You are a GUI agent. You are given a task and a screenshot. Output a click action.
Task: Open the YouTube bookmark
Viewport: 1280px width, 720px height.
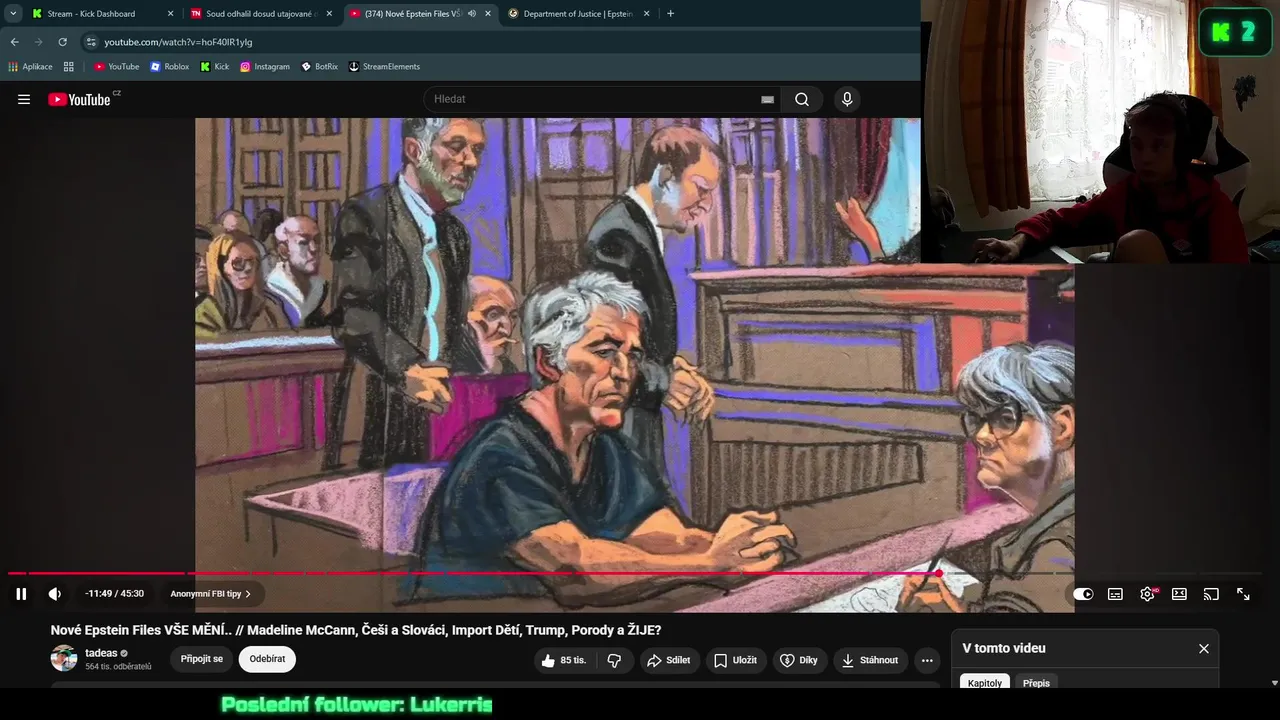116,67
